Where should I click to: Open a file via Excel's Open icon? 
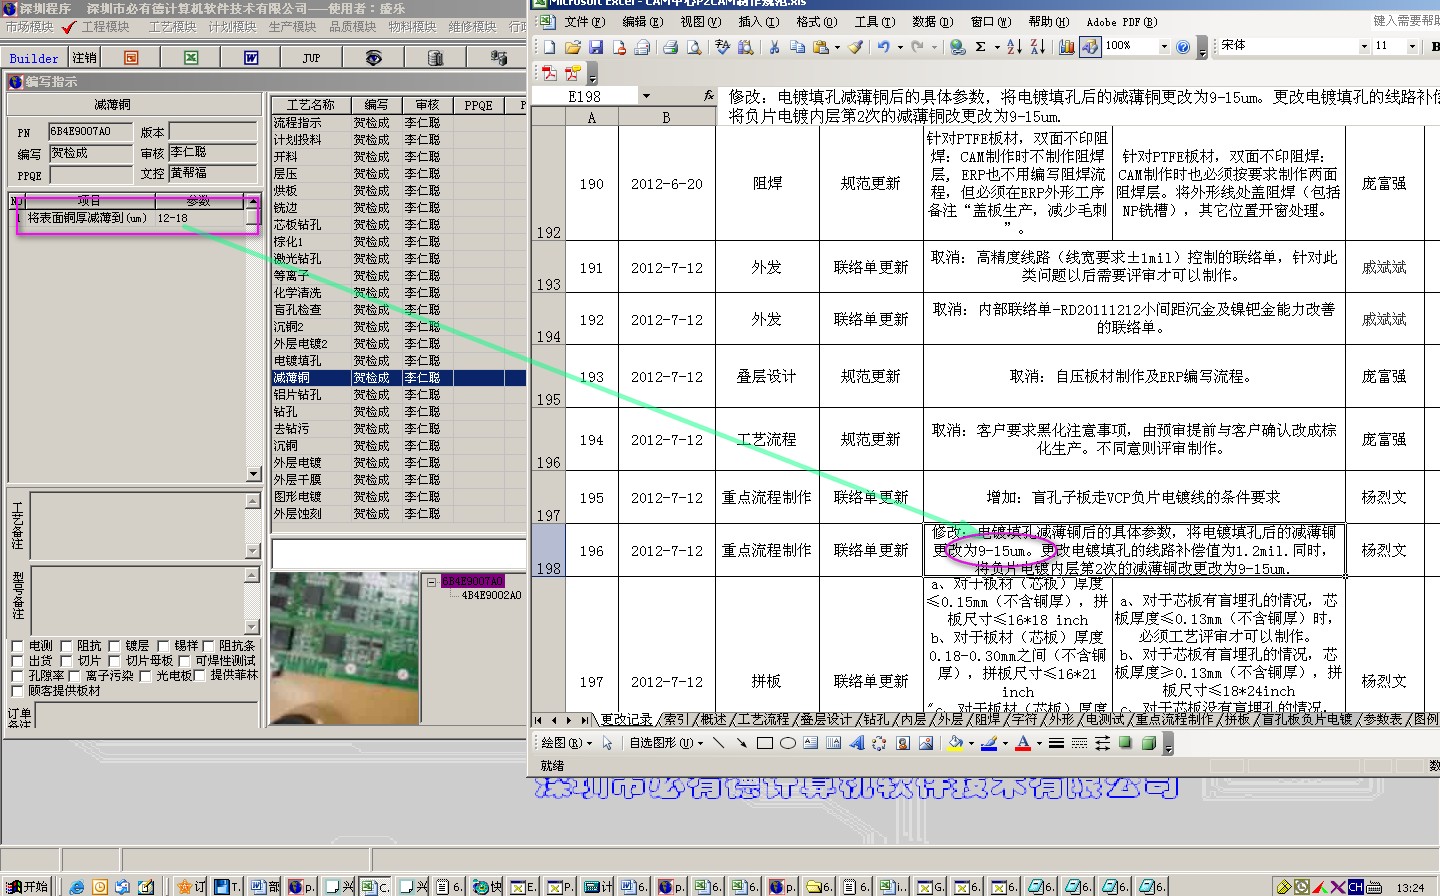click(x=573, y=46)
